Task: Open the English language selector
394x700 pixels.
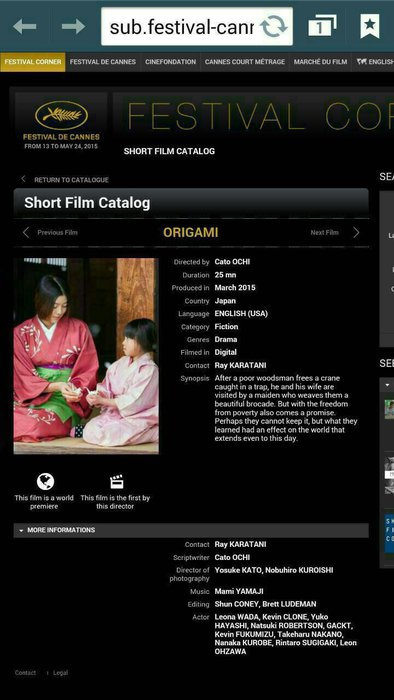Action: 375,62
